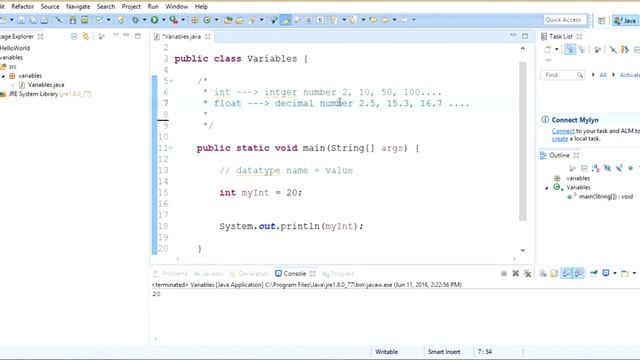Toggle Hide Fields in Outline
Image resolution: width=640 pixels, height=360 pixels.
[607, 168]
